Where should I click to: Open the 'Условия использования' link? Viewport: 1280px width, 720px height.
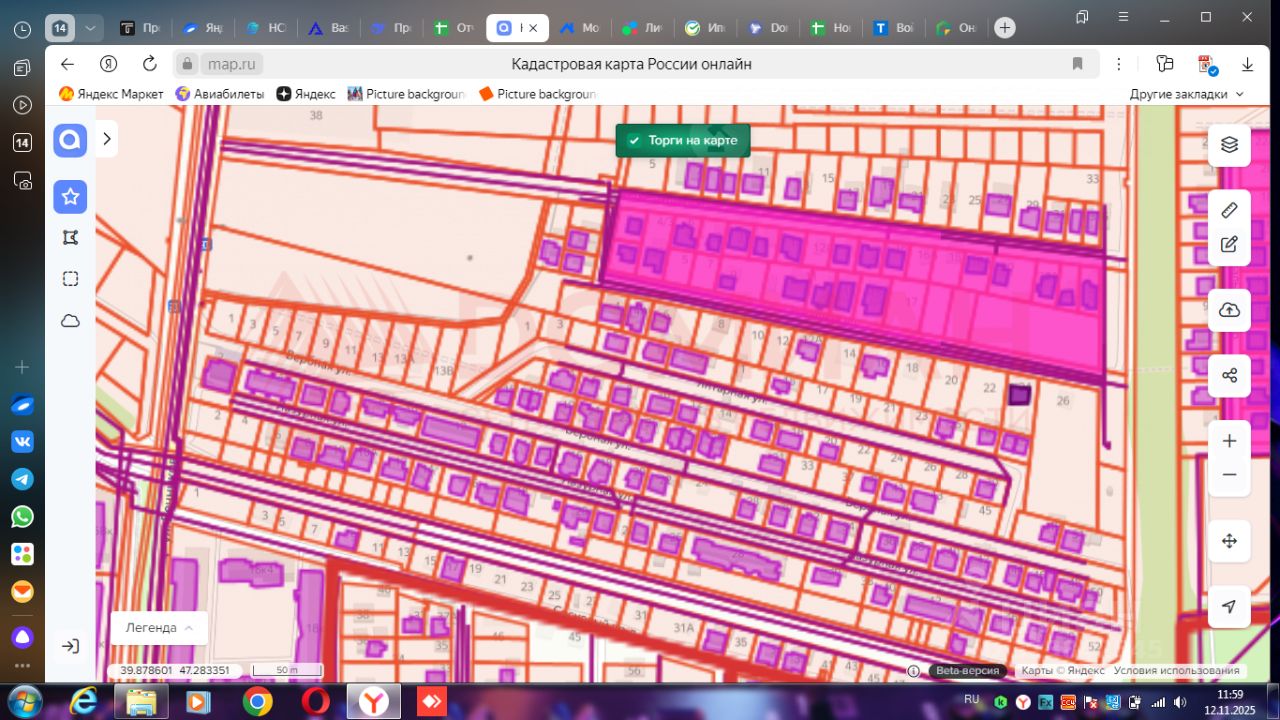pos(1176,671)
